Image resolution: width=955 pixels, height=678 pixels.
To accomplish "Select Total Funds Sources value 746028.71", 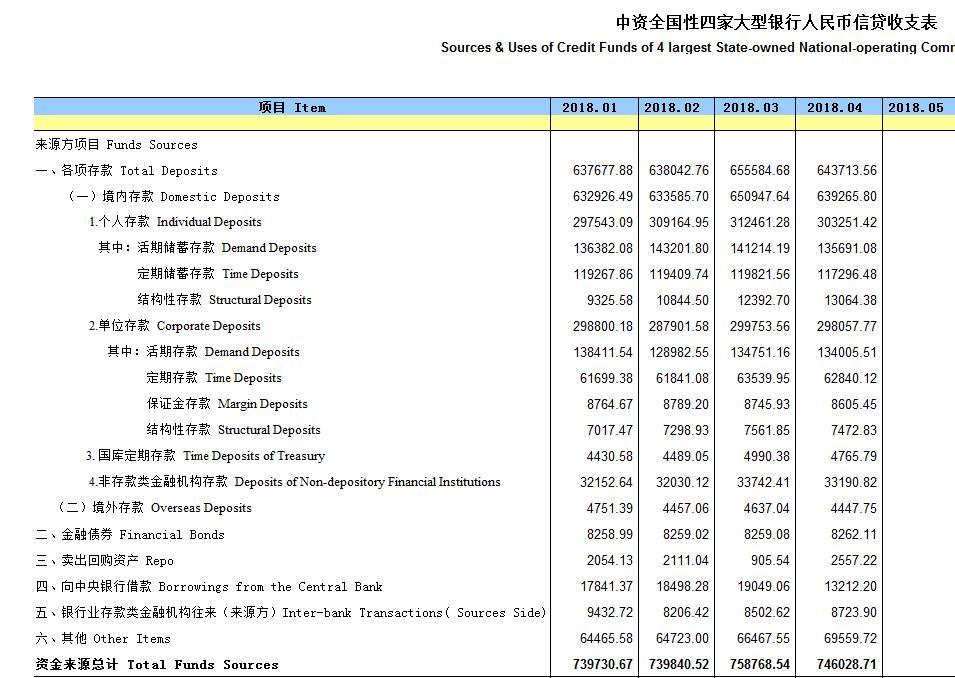I will pos(841,665).
